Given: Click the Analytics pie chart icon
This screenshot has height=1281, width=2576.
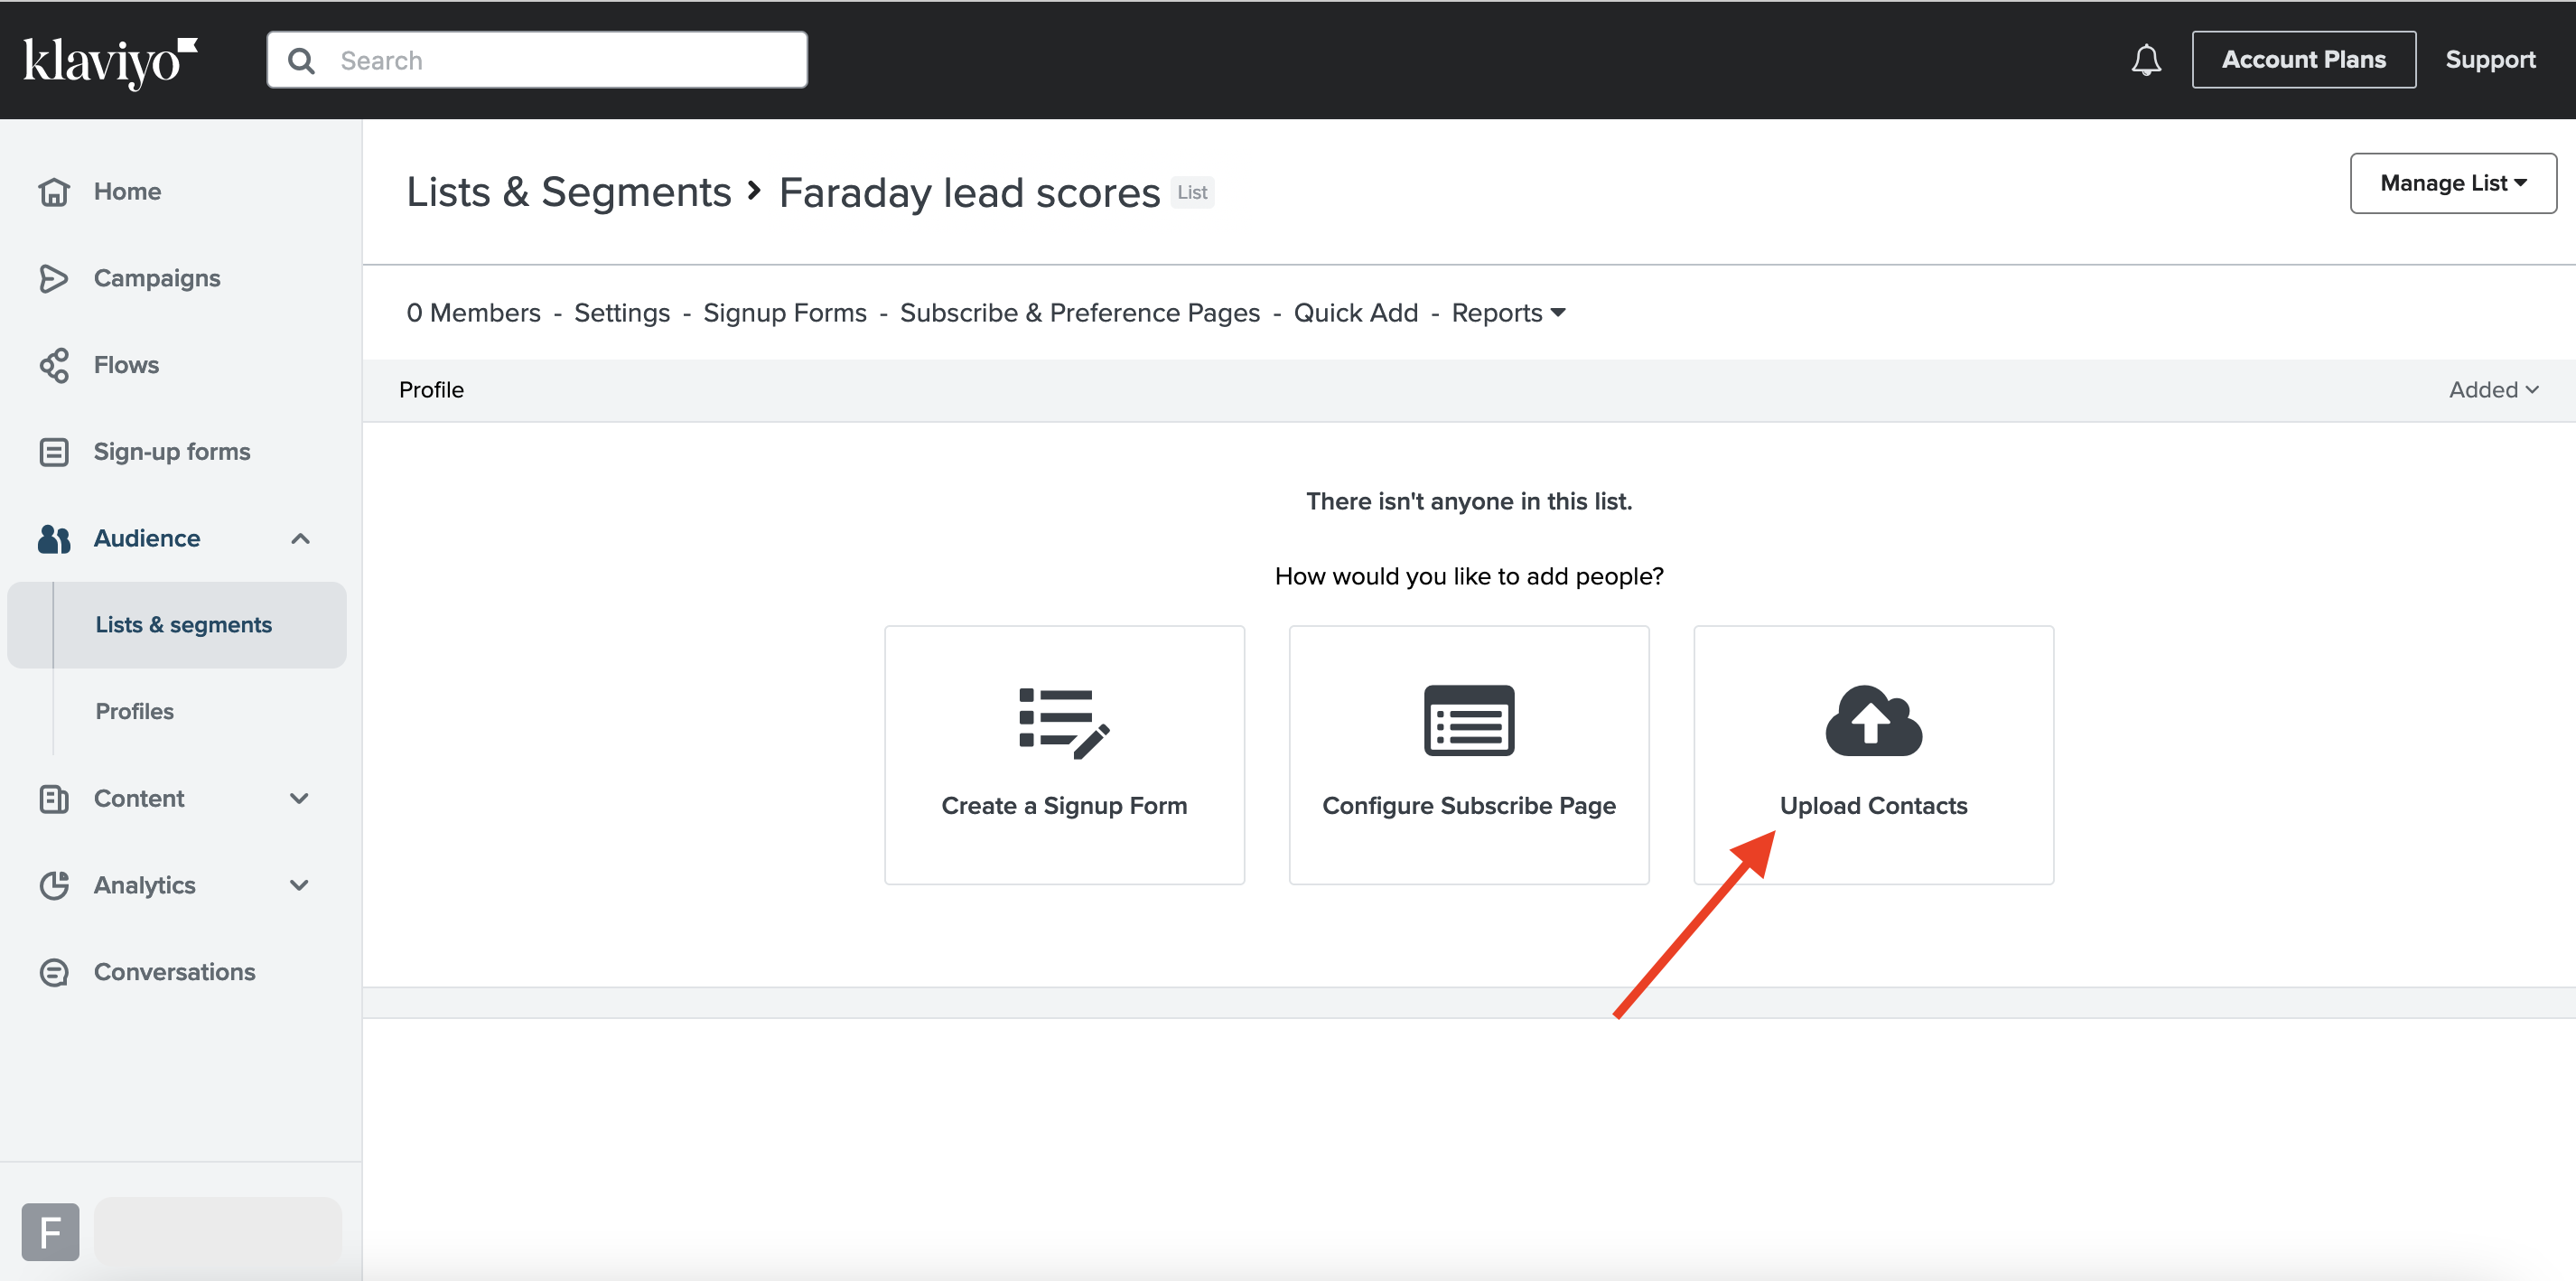Looking at the screenshot, I should click(54, 885).
